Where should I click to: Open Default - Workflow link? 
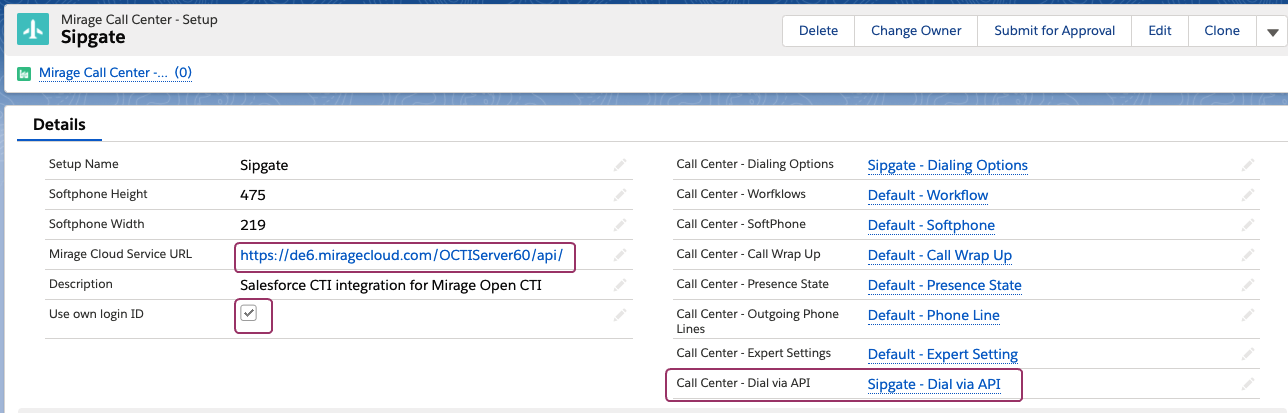[x=927, y=195]
